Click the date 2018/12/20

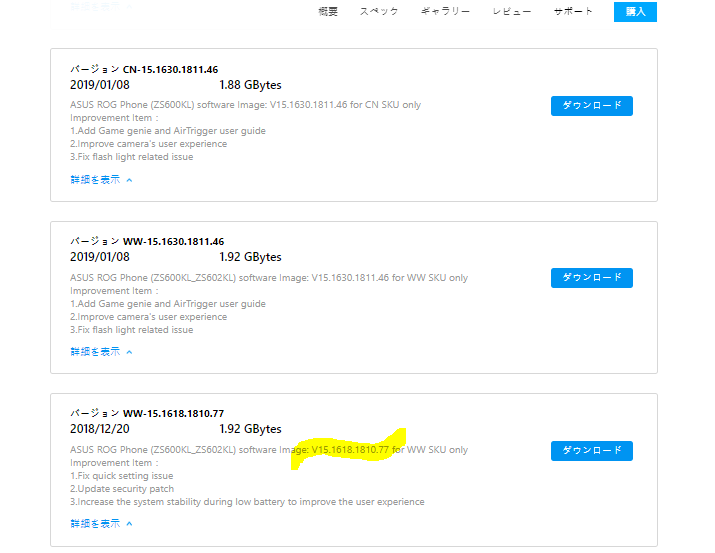tap(100, 429)
